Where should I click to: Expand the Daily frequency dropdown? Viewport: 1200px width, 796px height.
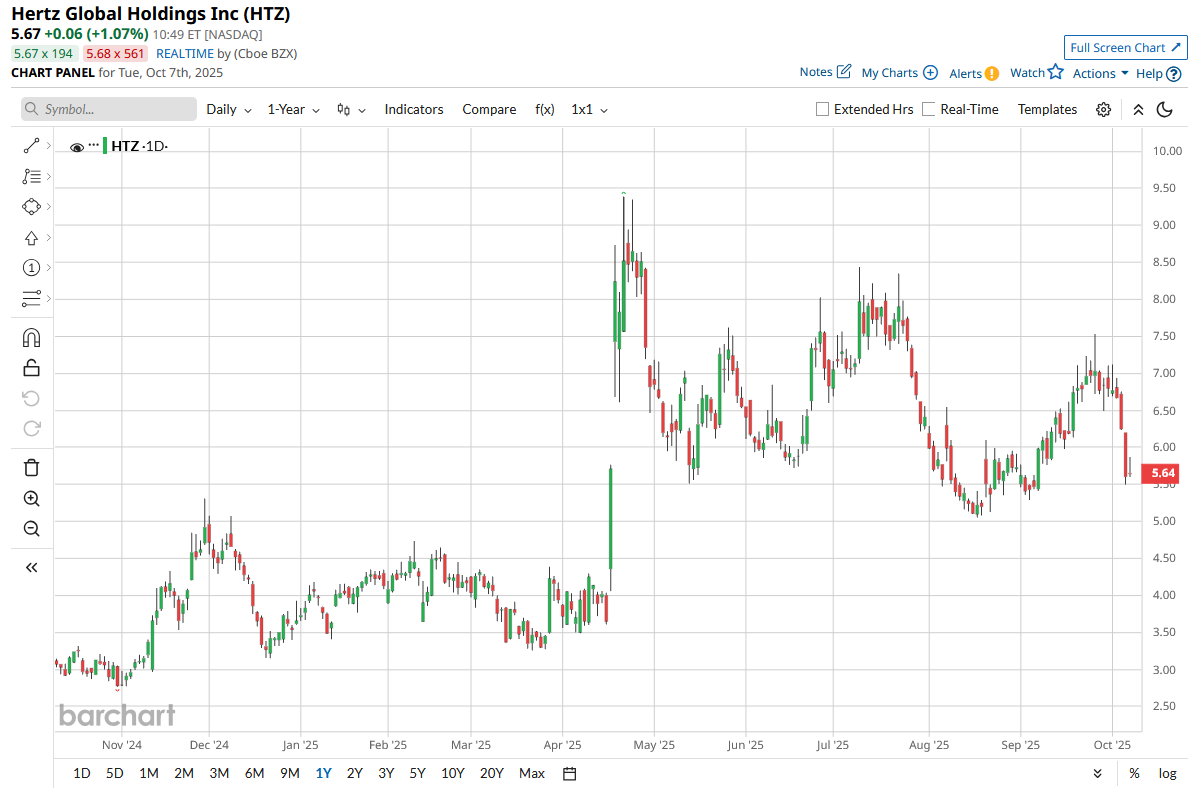pos(229,110)
